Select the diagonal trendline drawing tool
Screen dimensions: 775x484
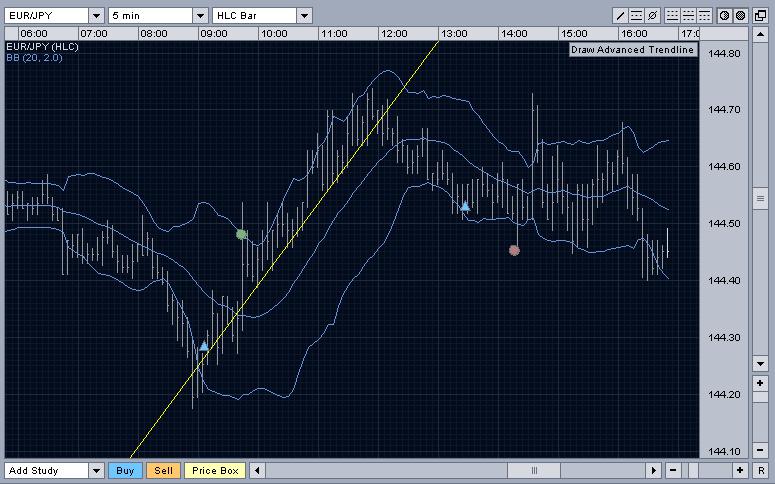[620, 16]
